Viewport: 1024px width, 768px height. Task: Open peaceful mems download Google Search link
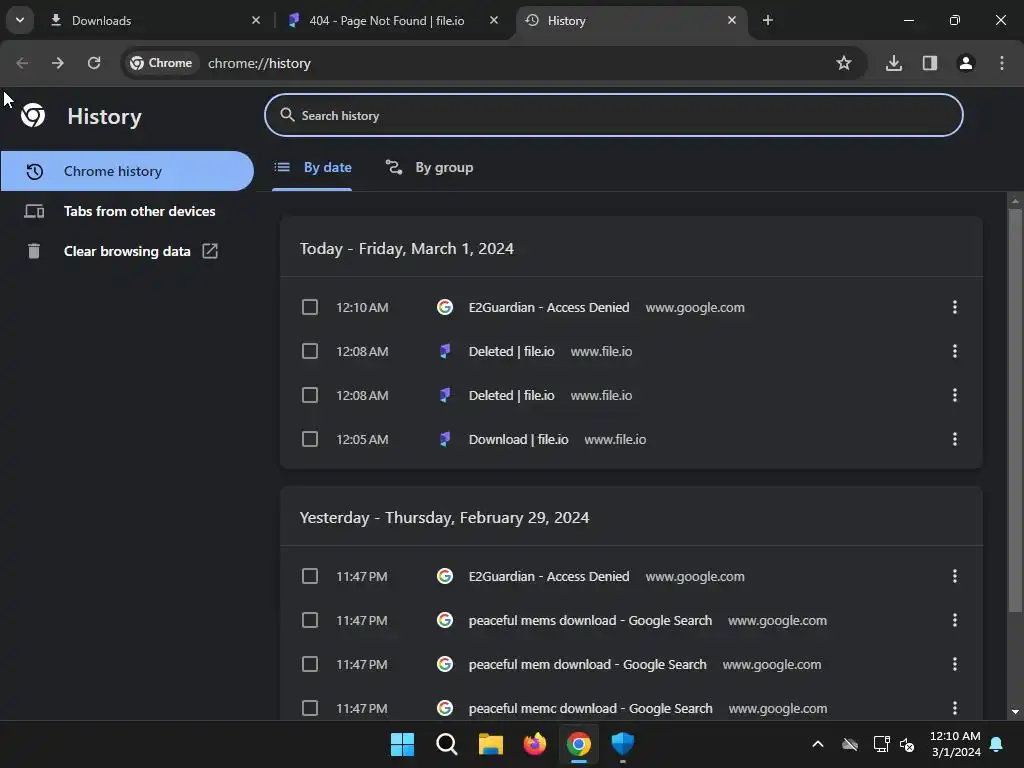click(x=590, y=620)
